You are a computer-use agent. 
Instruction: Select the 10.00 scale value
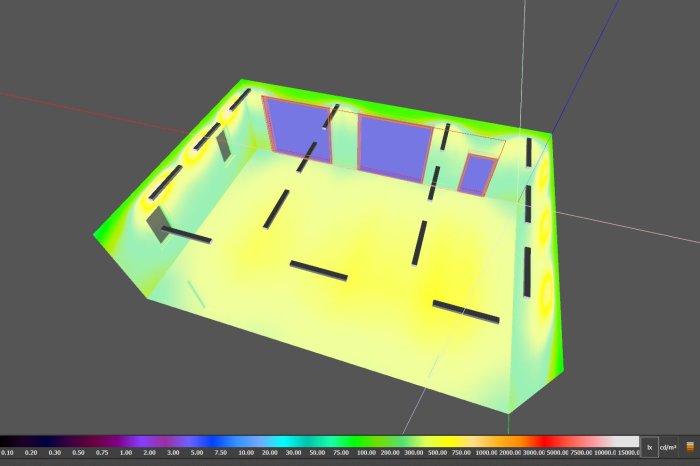click(246, 453)
